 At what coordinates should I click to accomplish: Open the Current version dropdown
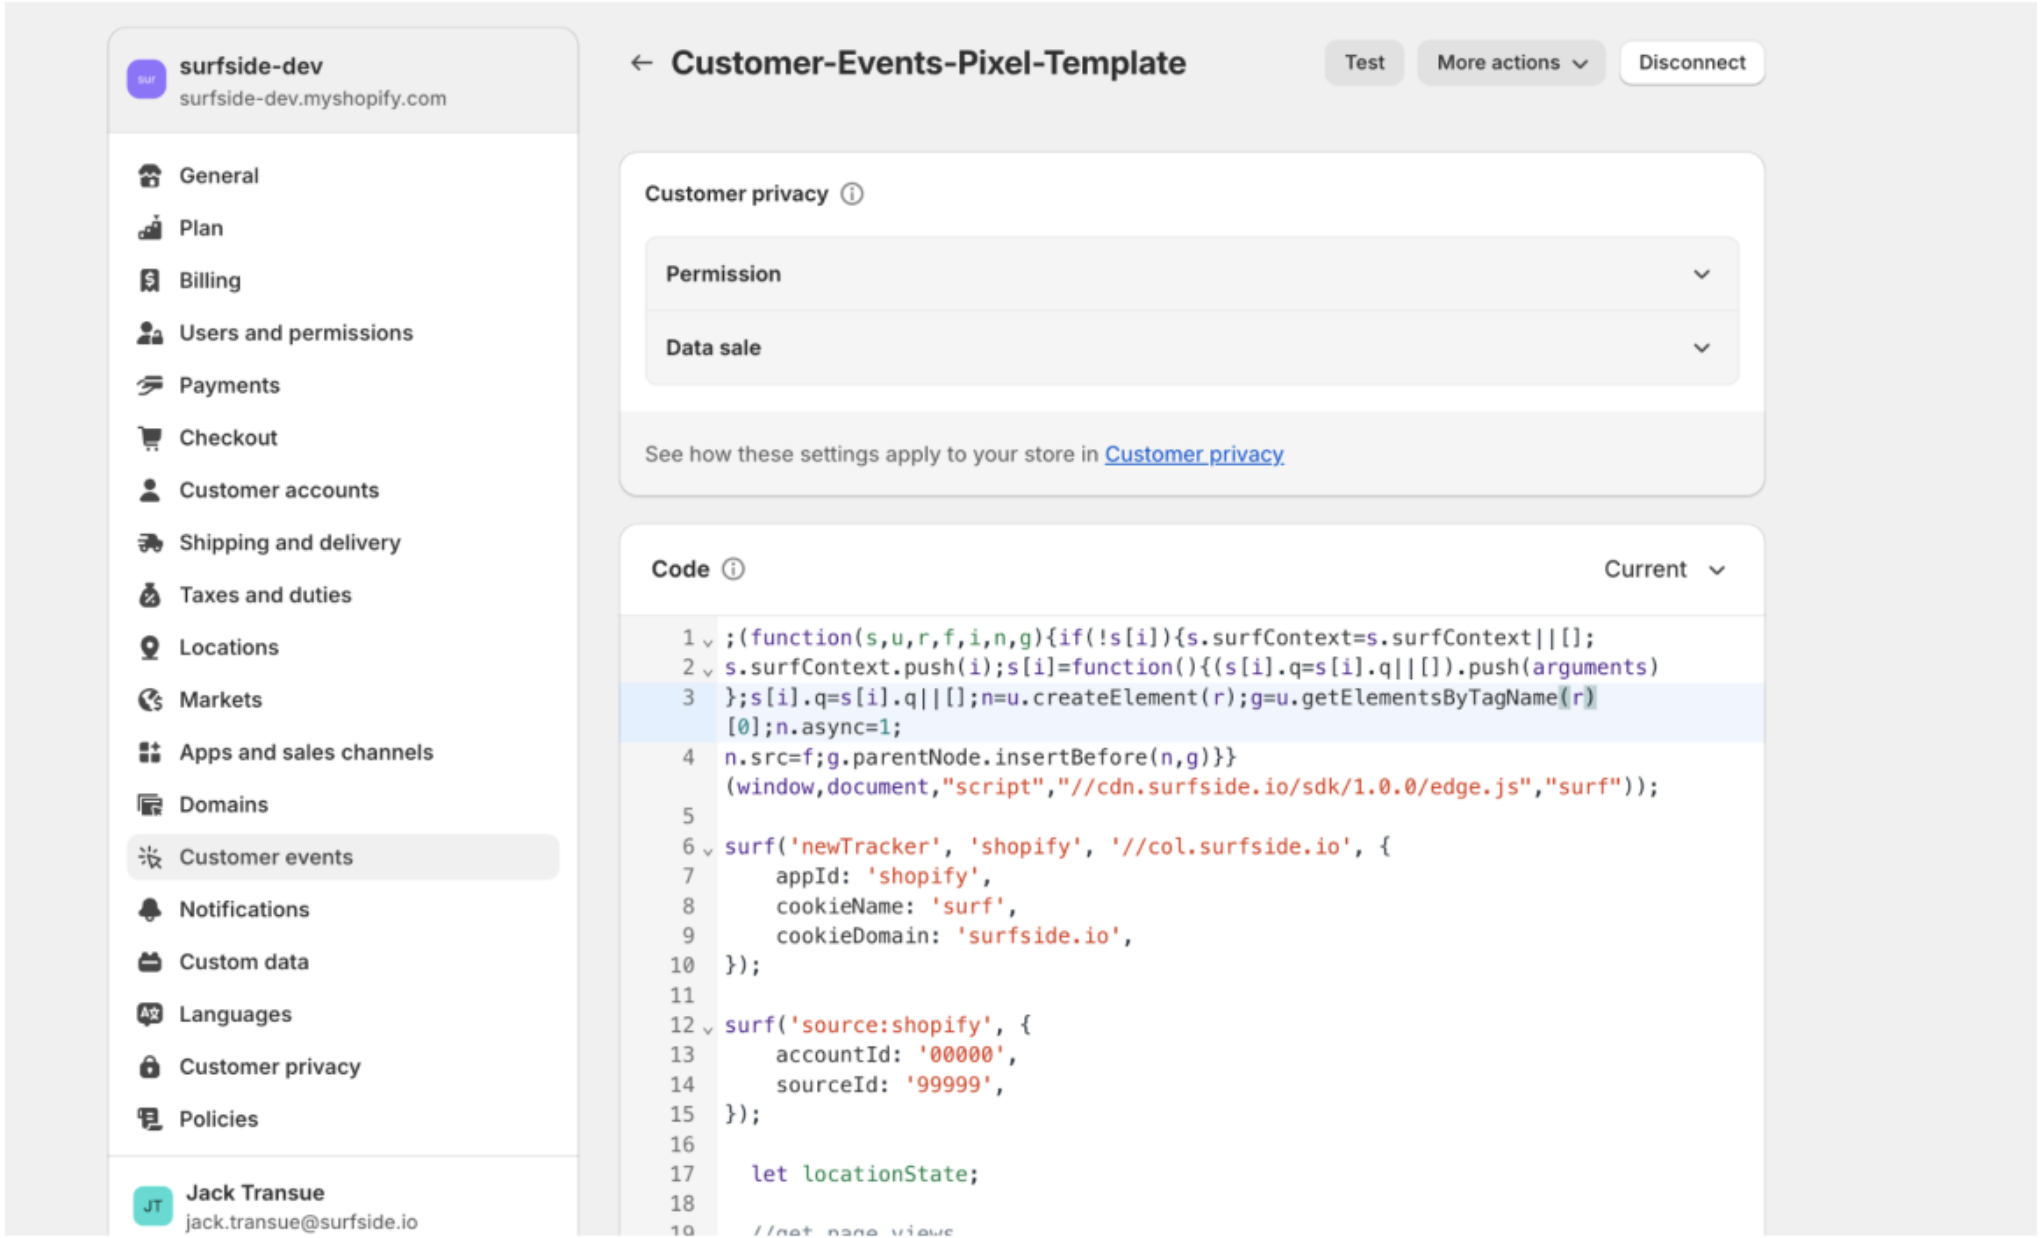coord(1665,569)
